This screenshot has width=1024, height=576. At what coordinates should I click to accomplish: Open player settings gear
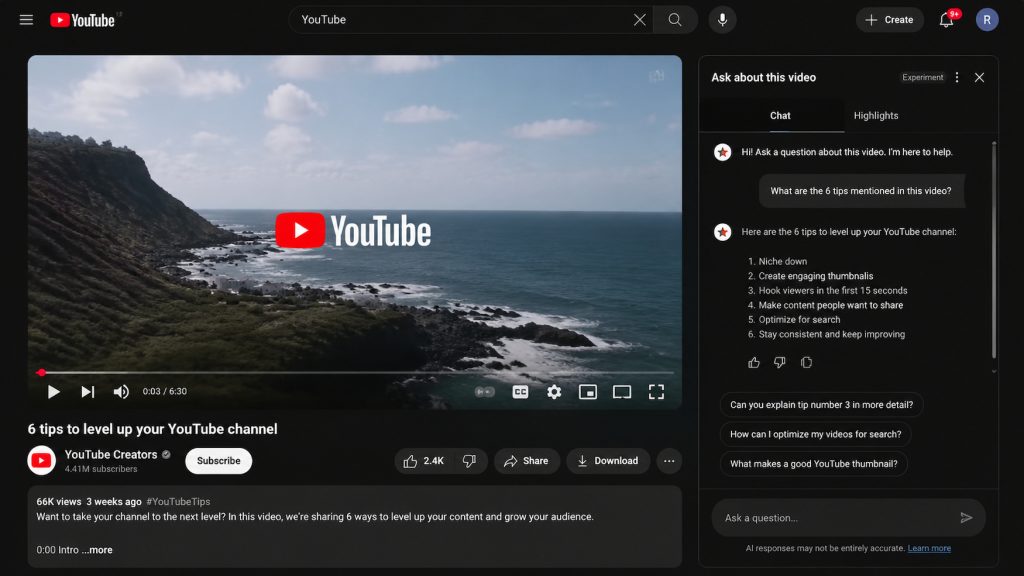[554, 391]
